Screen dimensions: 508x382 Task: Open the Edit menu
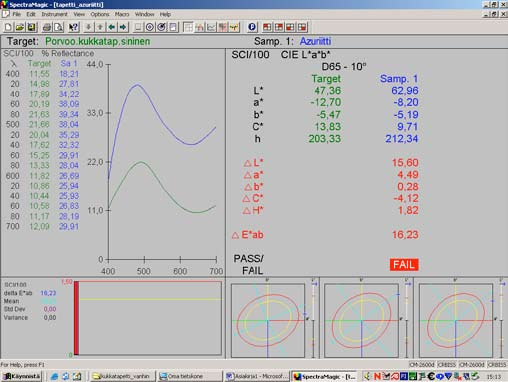click(x=31, y=14)
